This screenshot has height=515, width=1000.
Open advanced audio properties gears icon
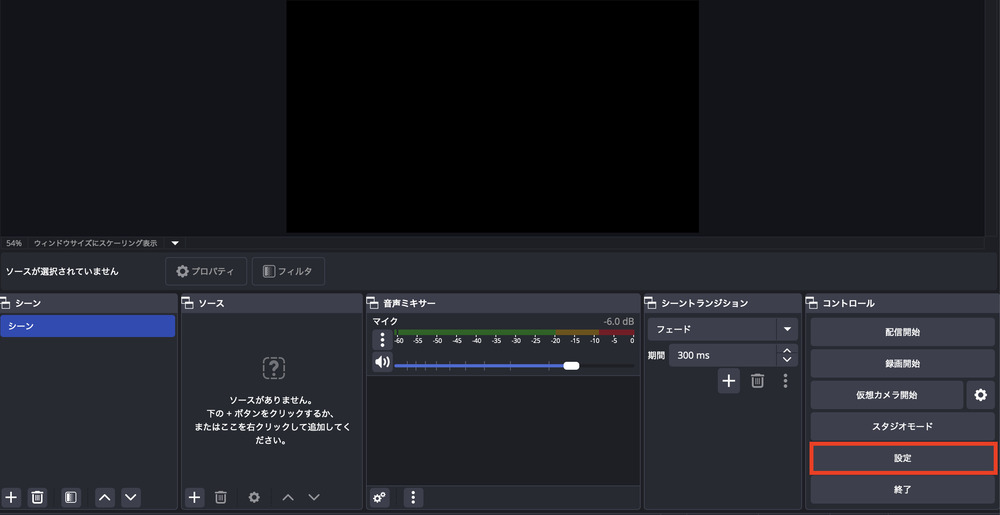pyautogui.click(x=379, y=497)
